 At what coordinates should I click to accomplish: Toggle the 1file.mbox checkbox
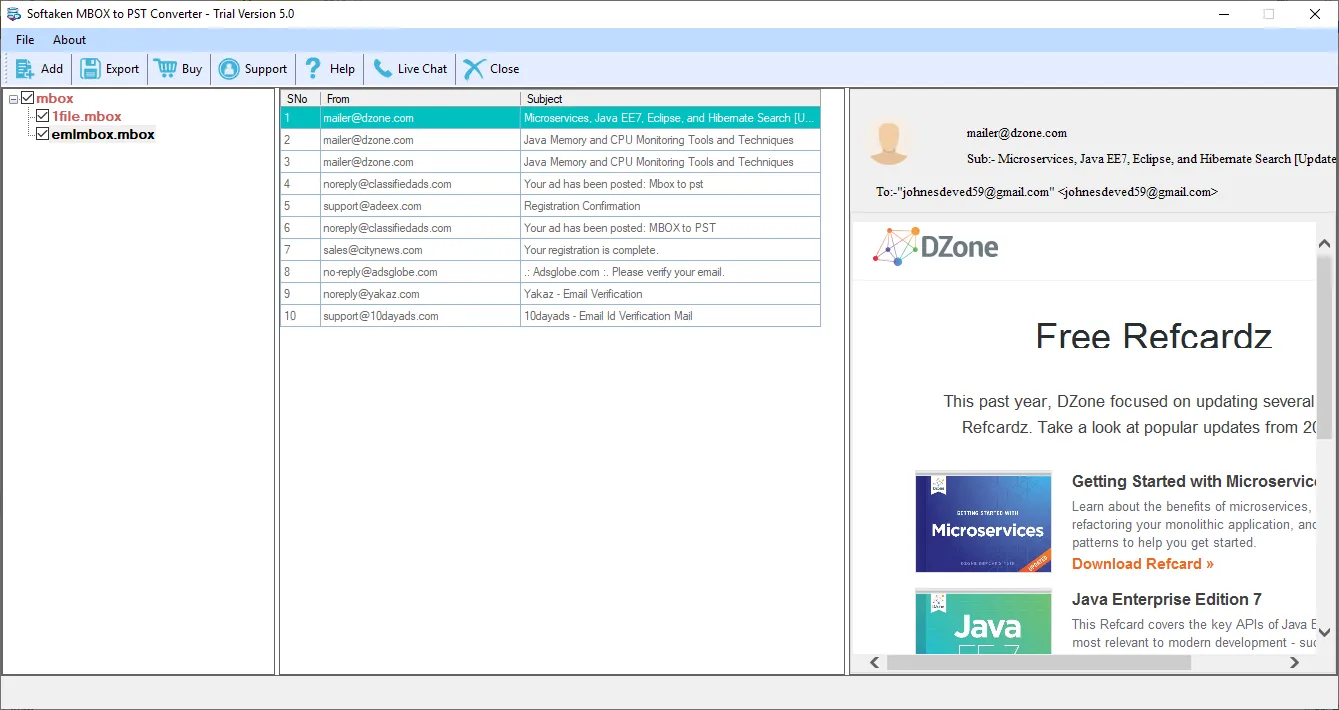click(x=43, y=116)
